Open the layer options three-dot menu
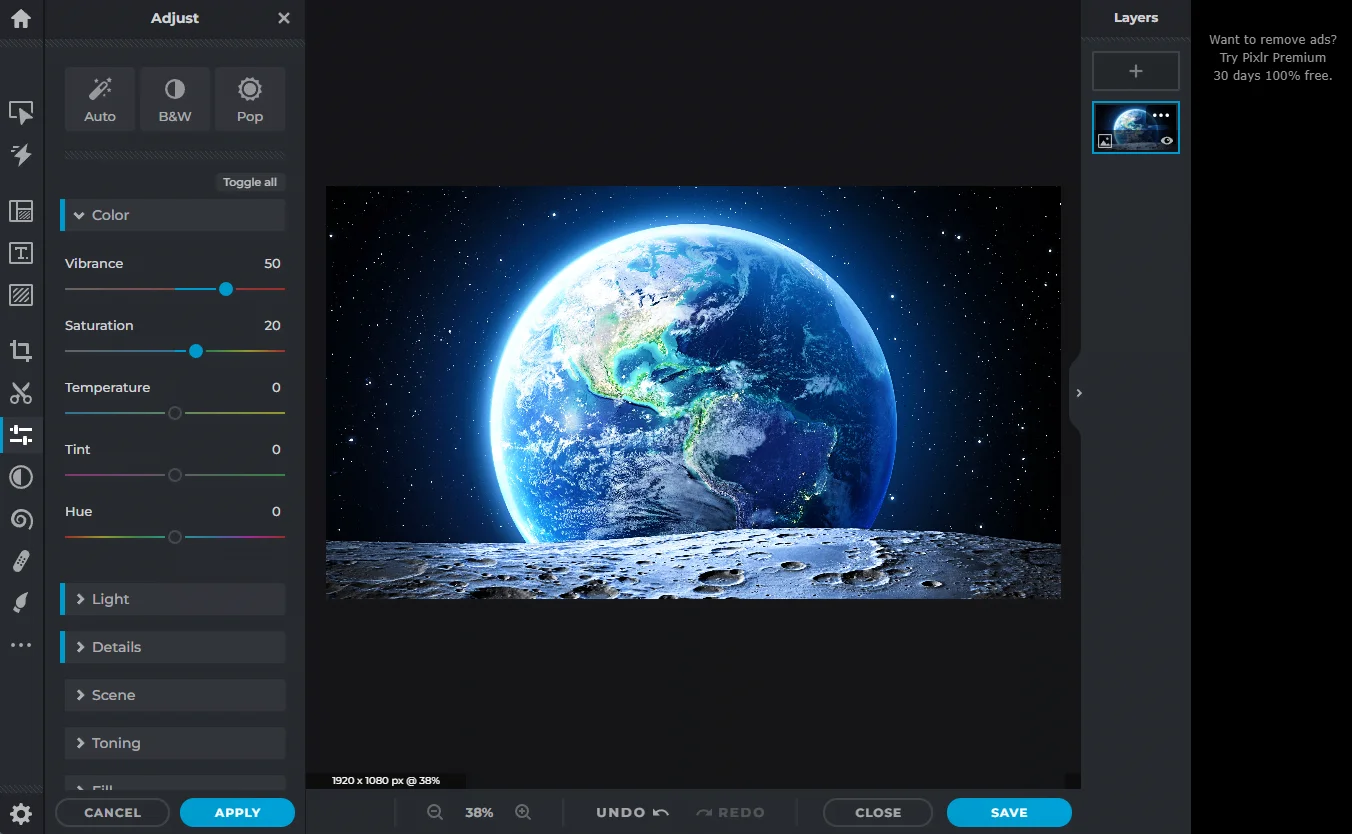Viewport: 1352px width, 834px height. (x=1161, y=115)
